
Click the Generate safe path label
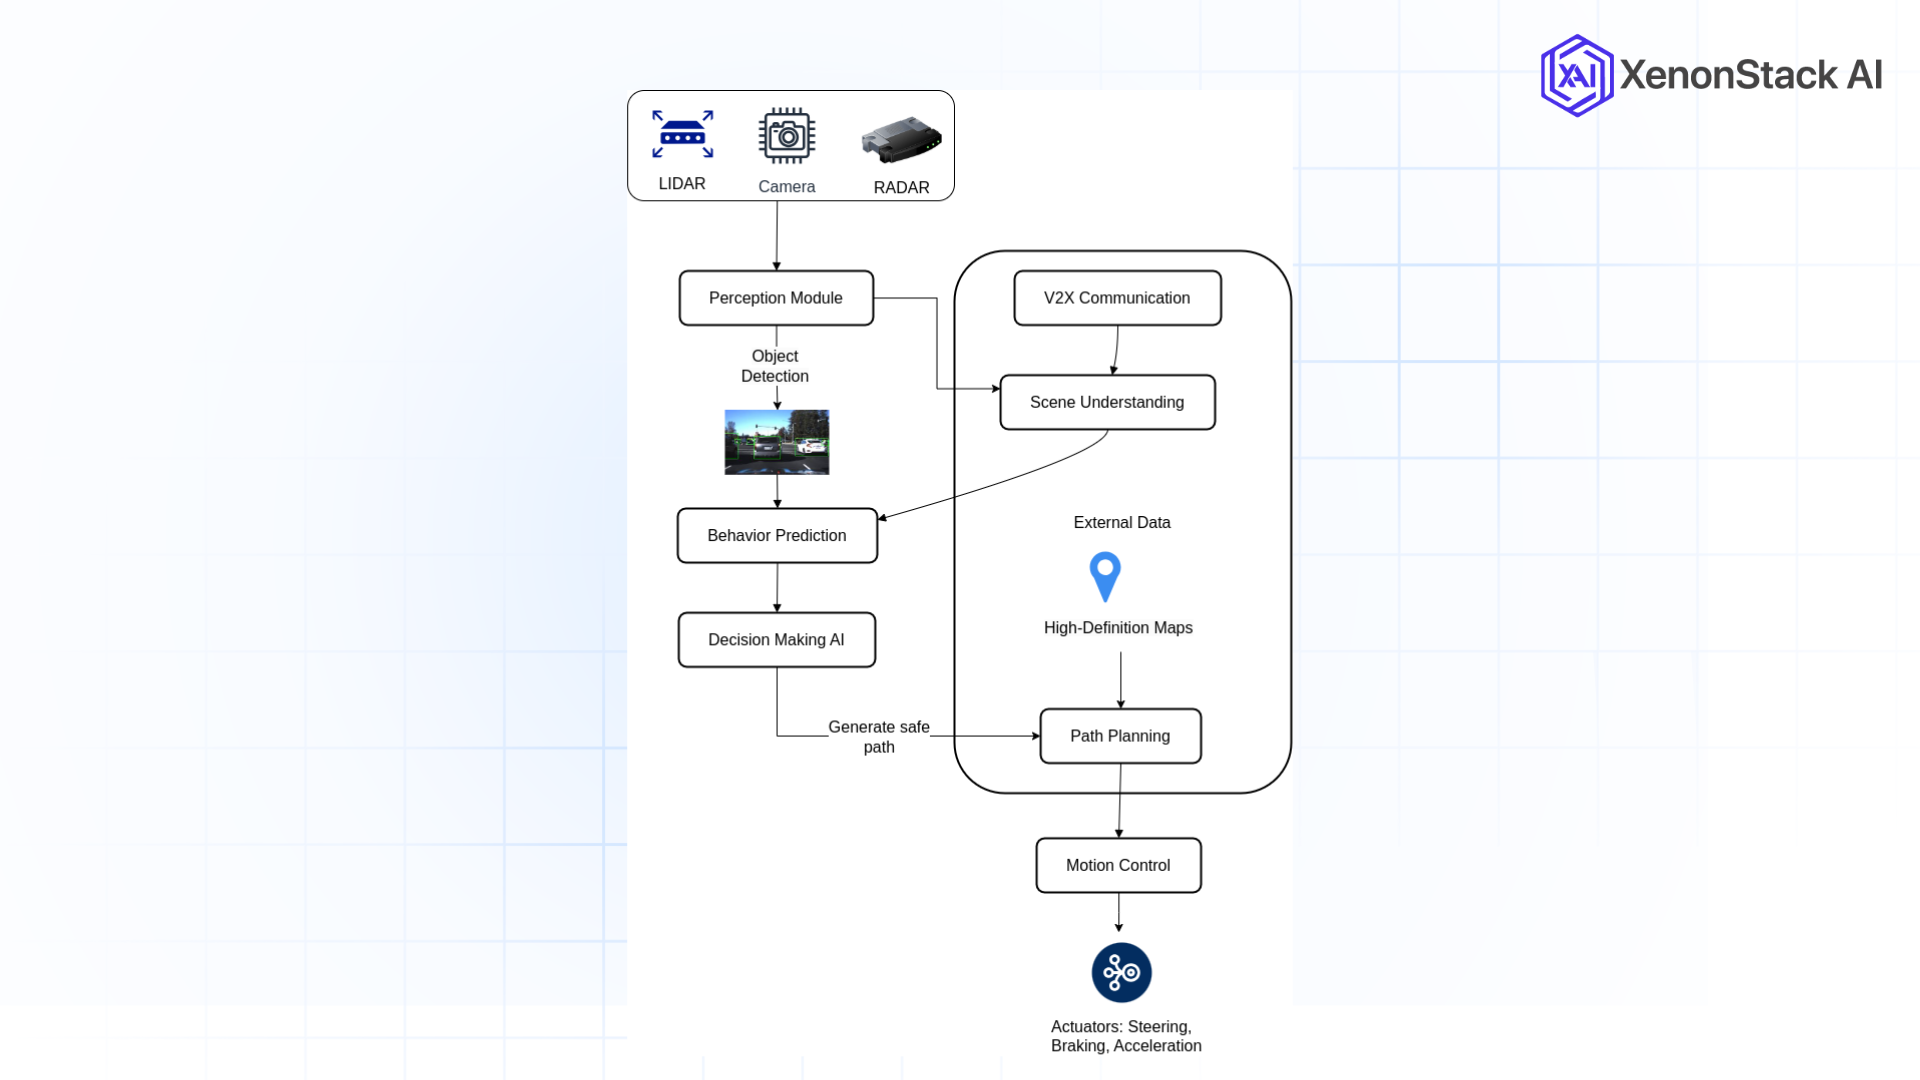[x=879, y=737]
